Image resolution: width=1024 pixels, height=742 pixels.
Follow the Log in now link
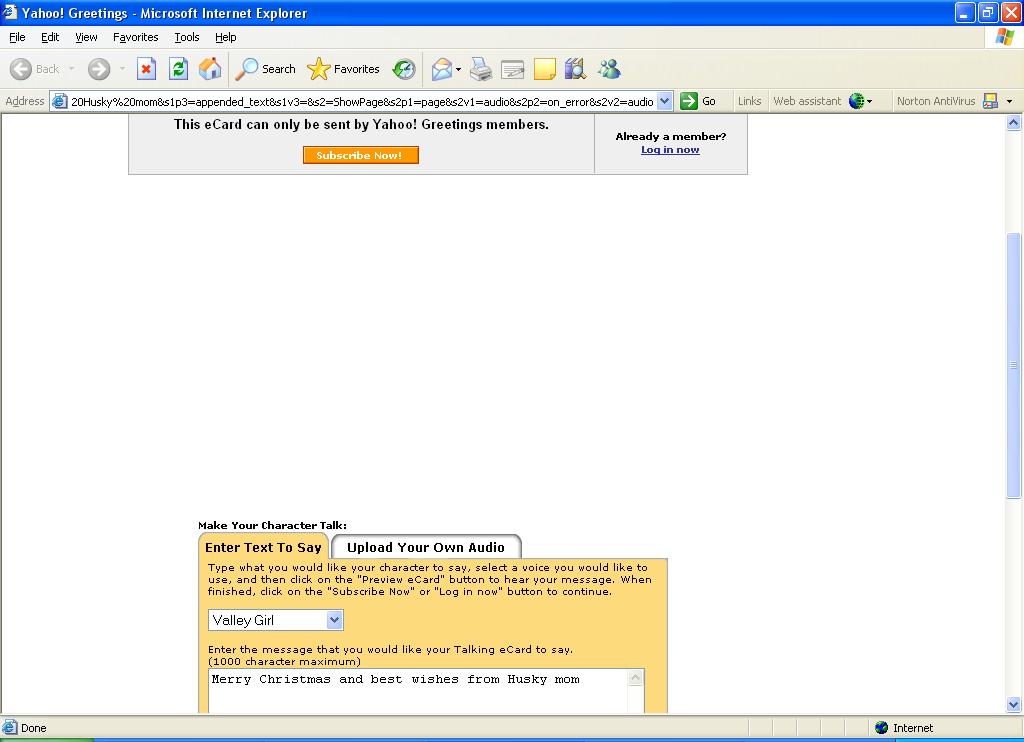(x=670, y=150)
